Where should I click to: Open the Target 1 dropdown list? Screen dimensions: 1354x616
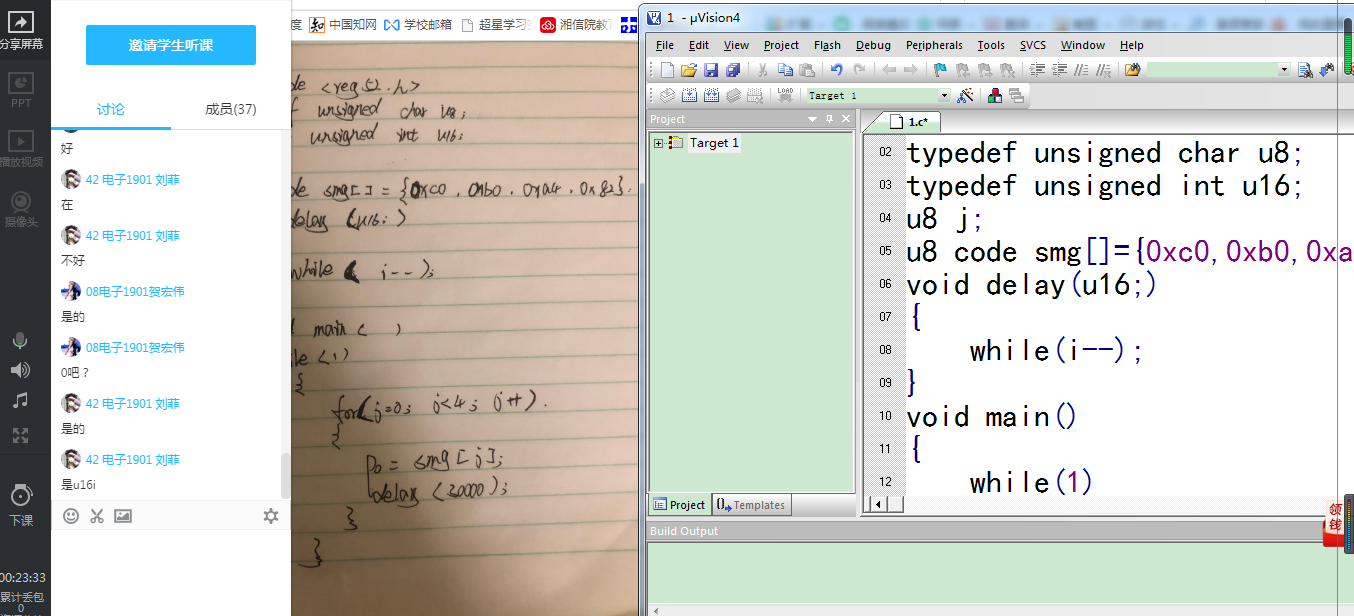point(943,96)
